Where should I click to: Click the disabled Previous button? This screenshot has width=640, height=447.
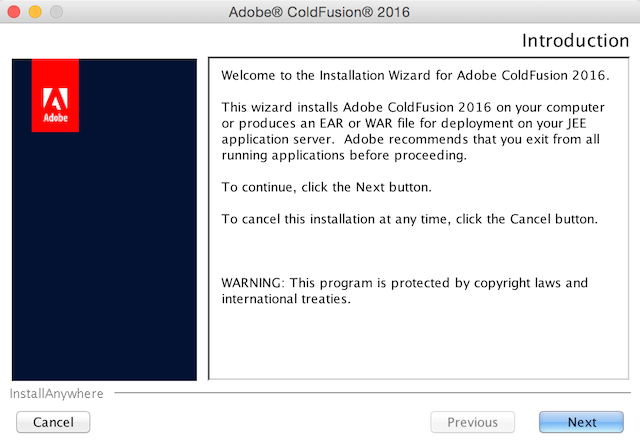pos(472,422)
